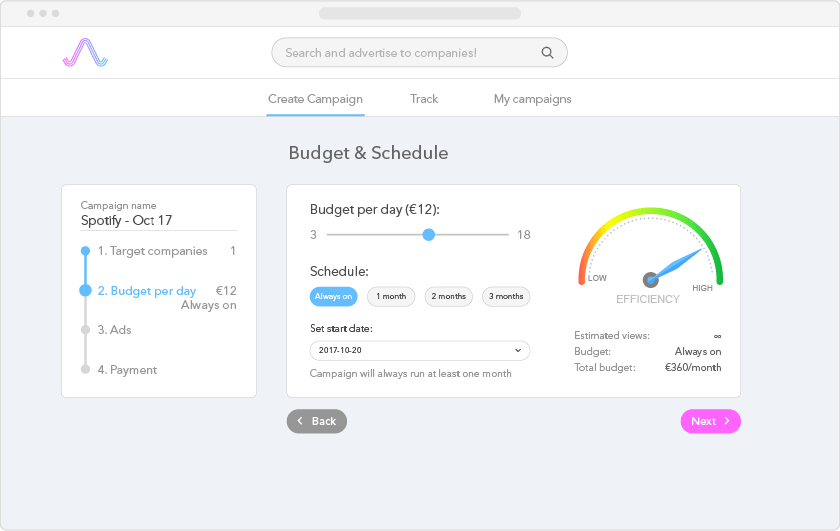Click the budget per day slider handle
Image resolution: width=840 pixels, height=531 pixels.
[x=429, y=235]
